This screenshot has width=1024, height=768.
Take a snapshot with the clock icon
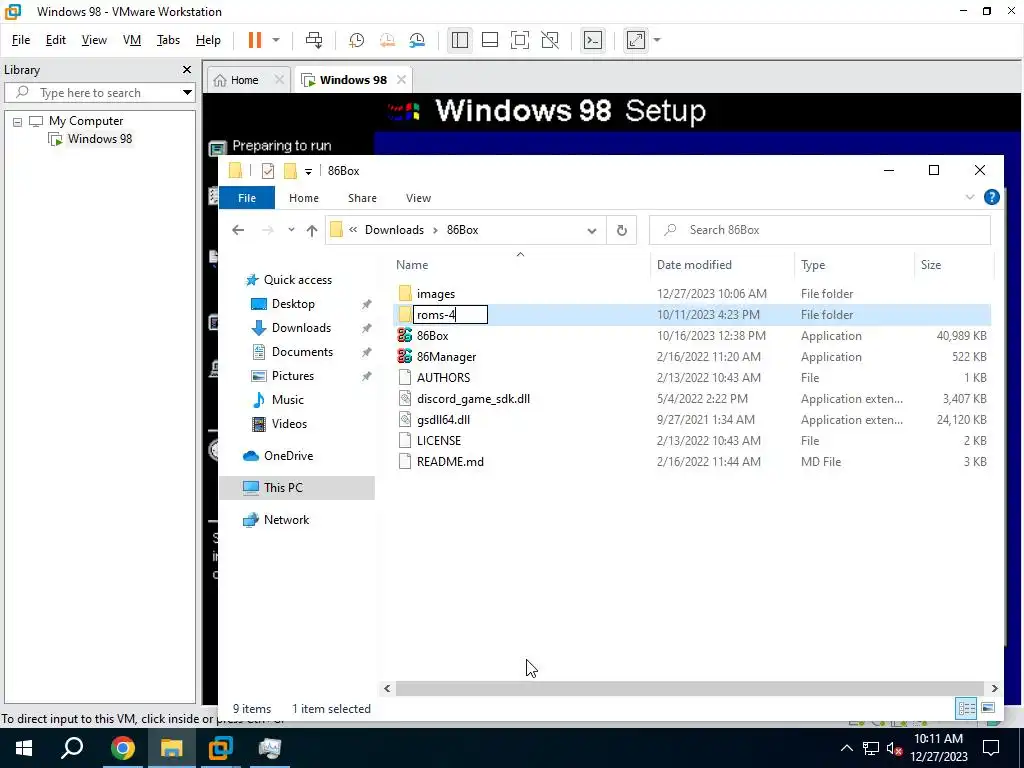[x=356, y=40]
